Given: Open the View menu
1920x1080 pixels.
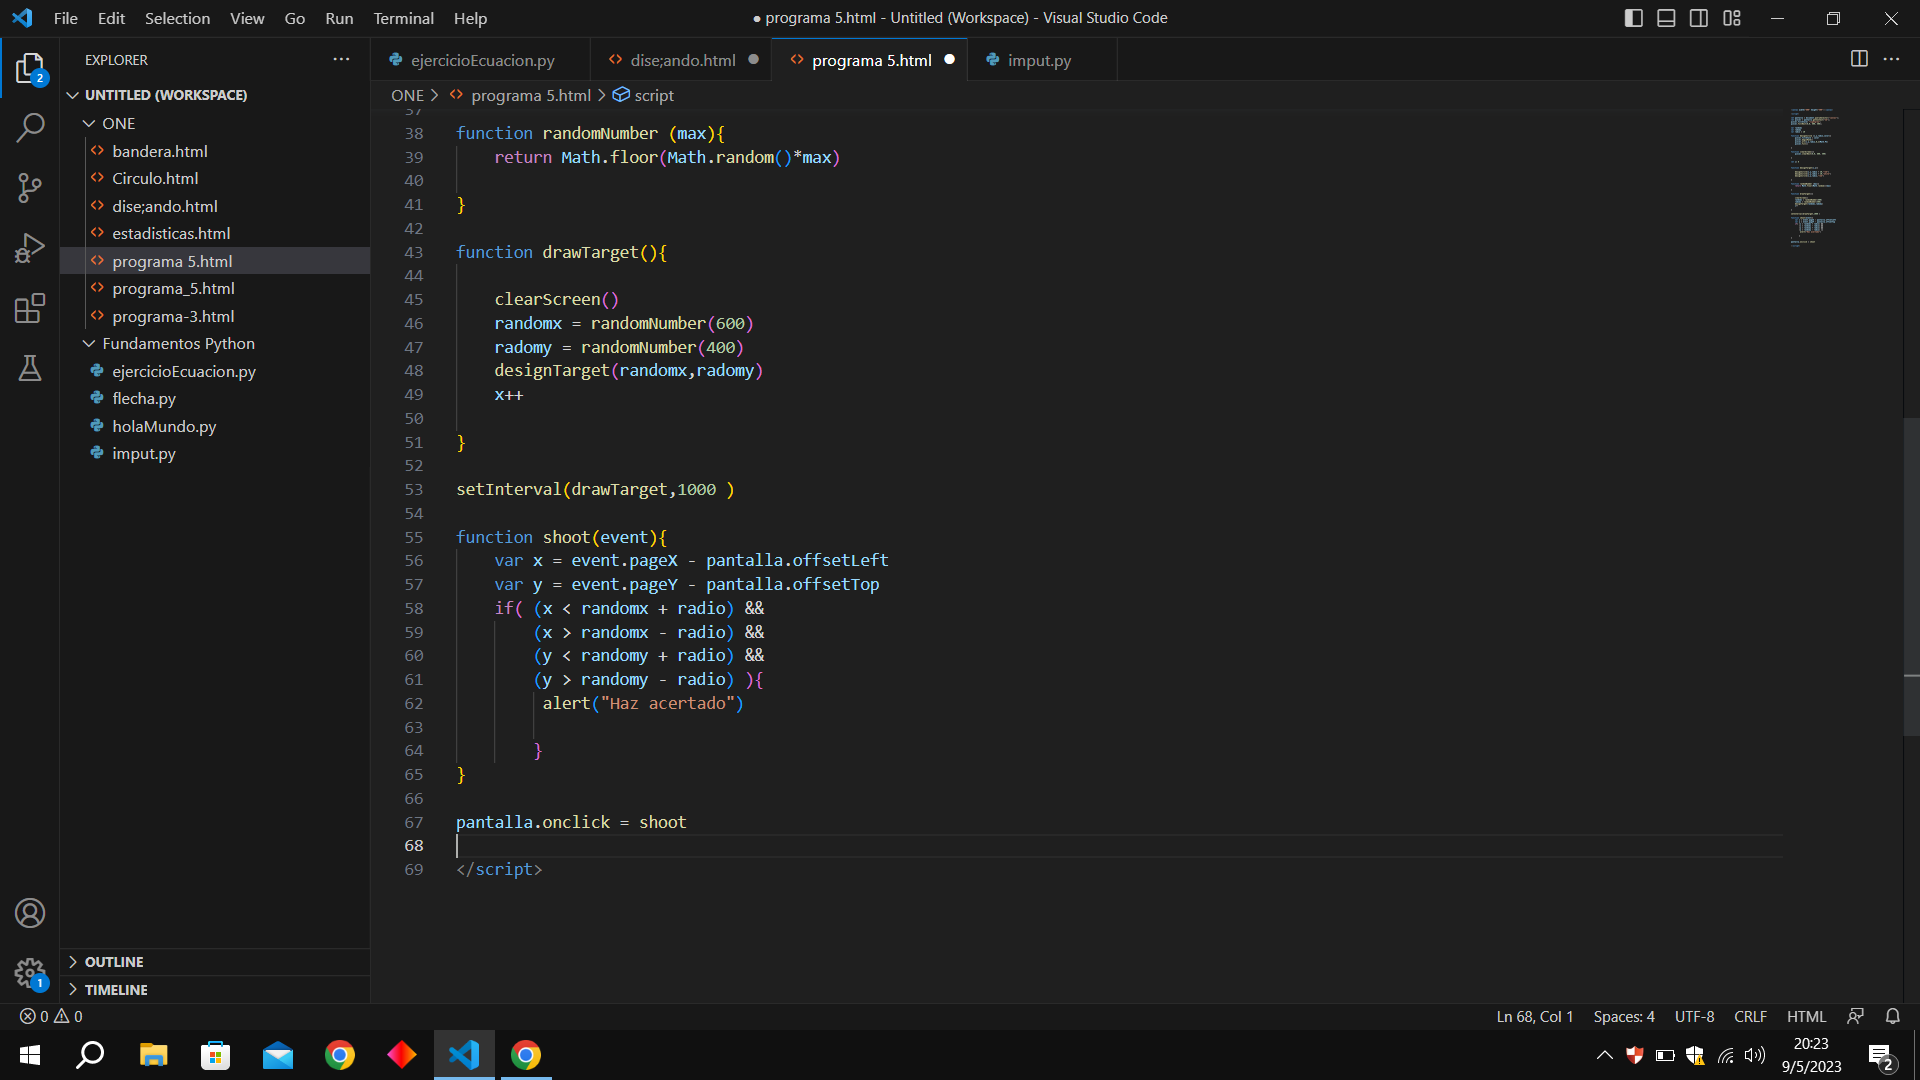Looking at the screenshot, I should tap(247, 18).
